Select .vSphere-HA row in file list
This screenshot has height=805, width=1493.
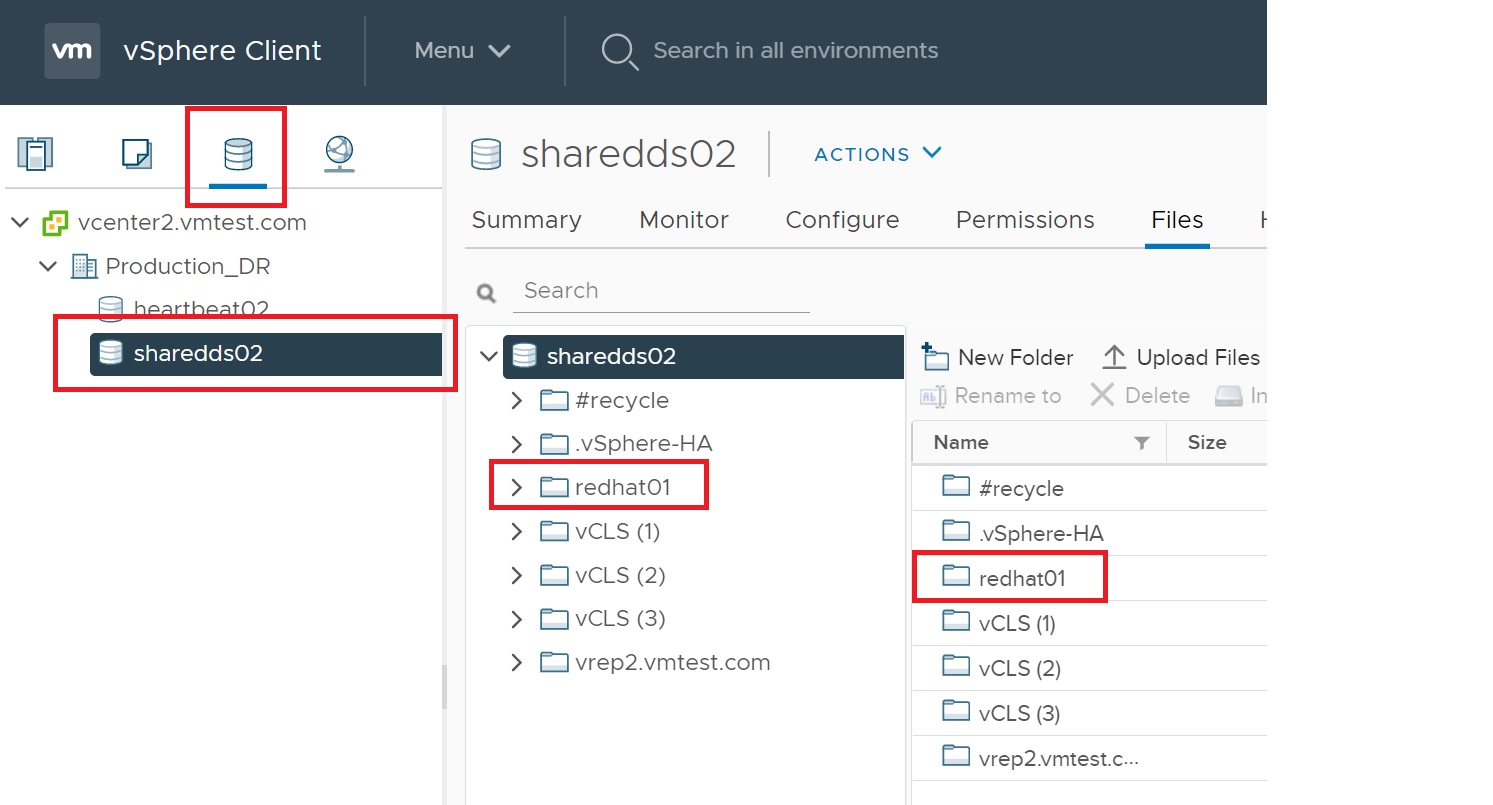1089,533
